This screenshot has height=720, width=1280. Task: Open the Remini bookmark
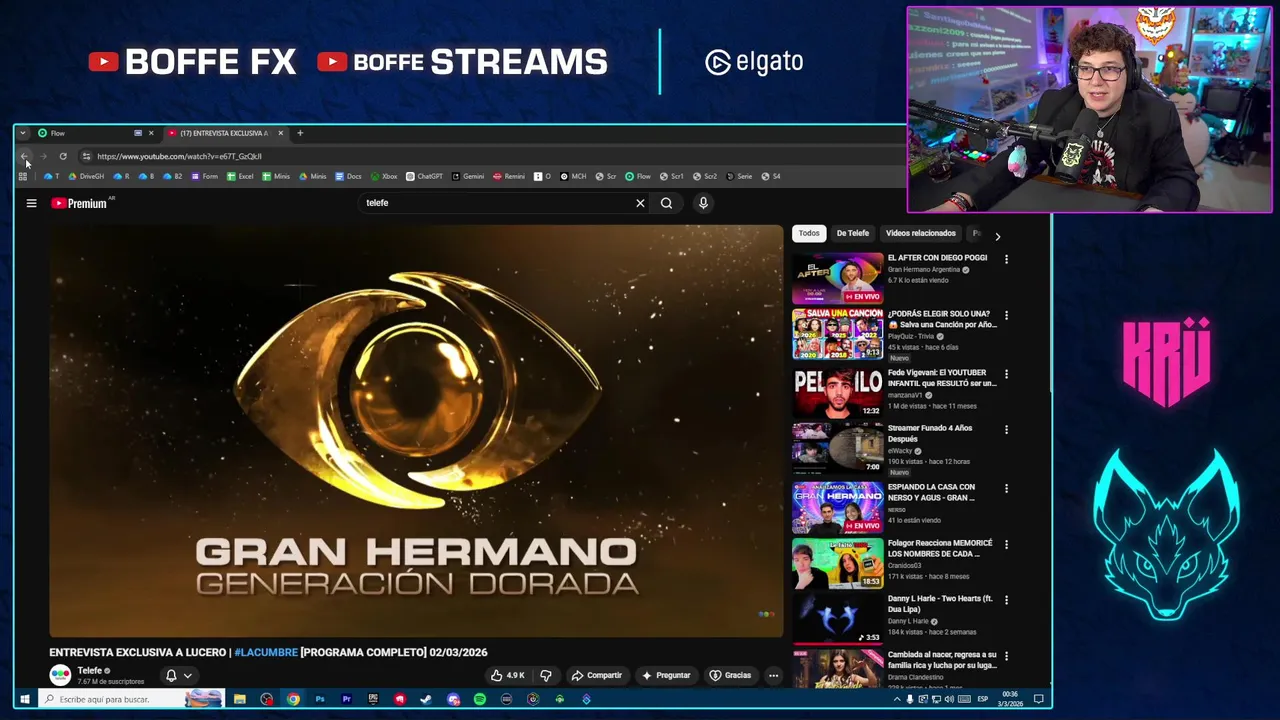pyautogui.click(x=509, y=176)
